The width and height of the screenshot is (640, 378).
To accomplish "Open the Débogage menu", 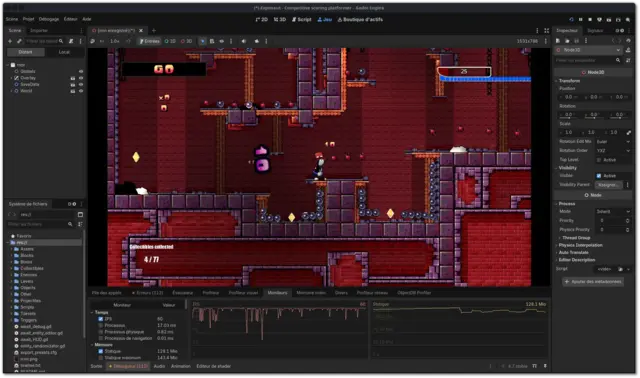I will tap(49, 19).
